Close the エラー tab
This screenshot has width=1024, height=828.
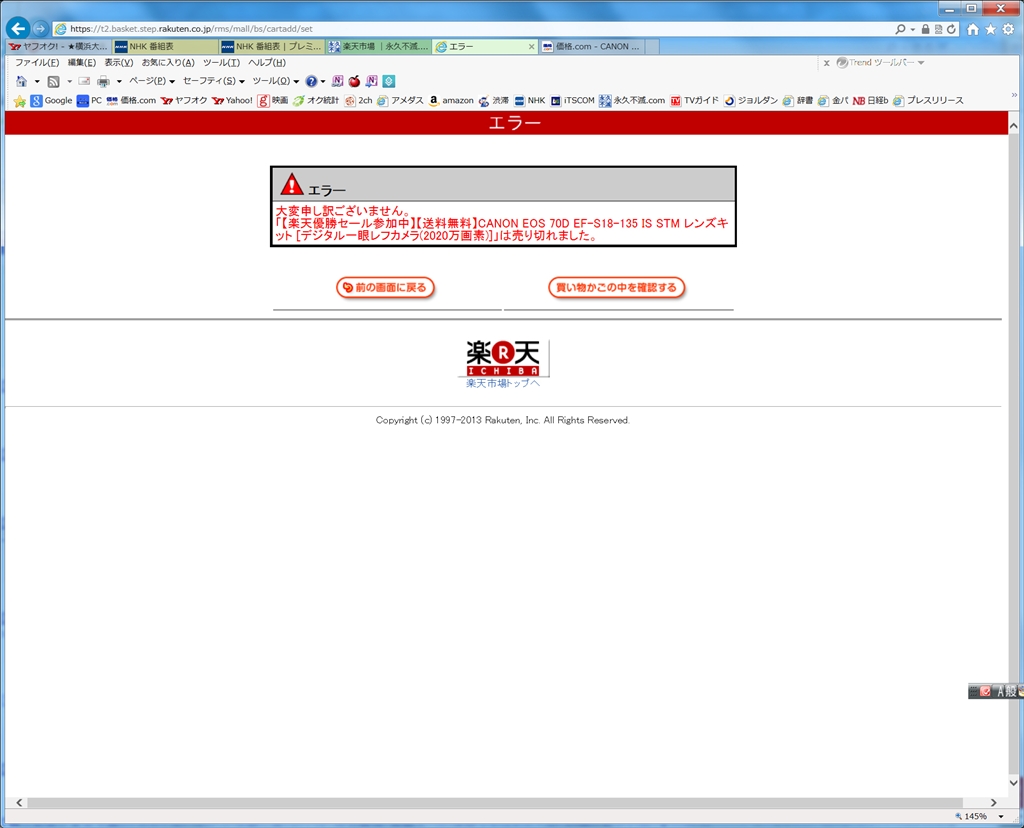point(531,46)
